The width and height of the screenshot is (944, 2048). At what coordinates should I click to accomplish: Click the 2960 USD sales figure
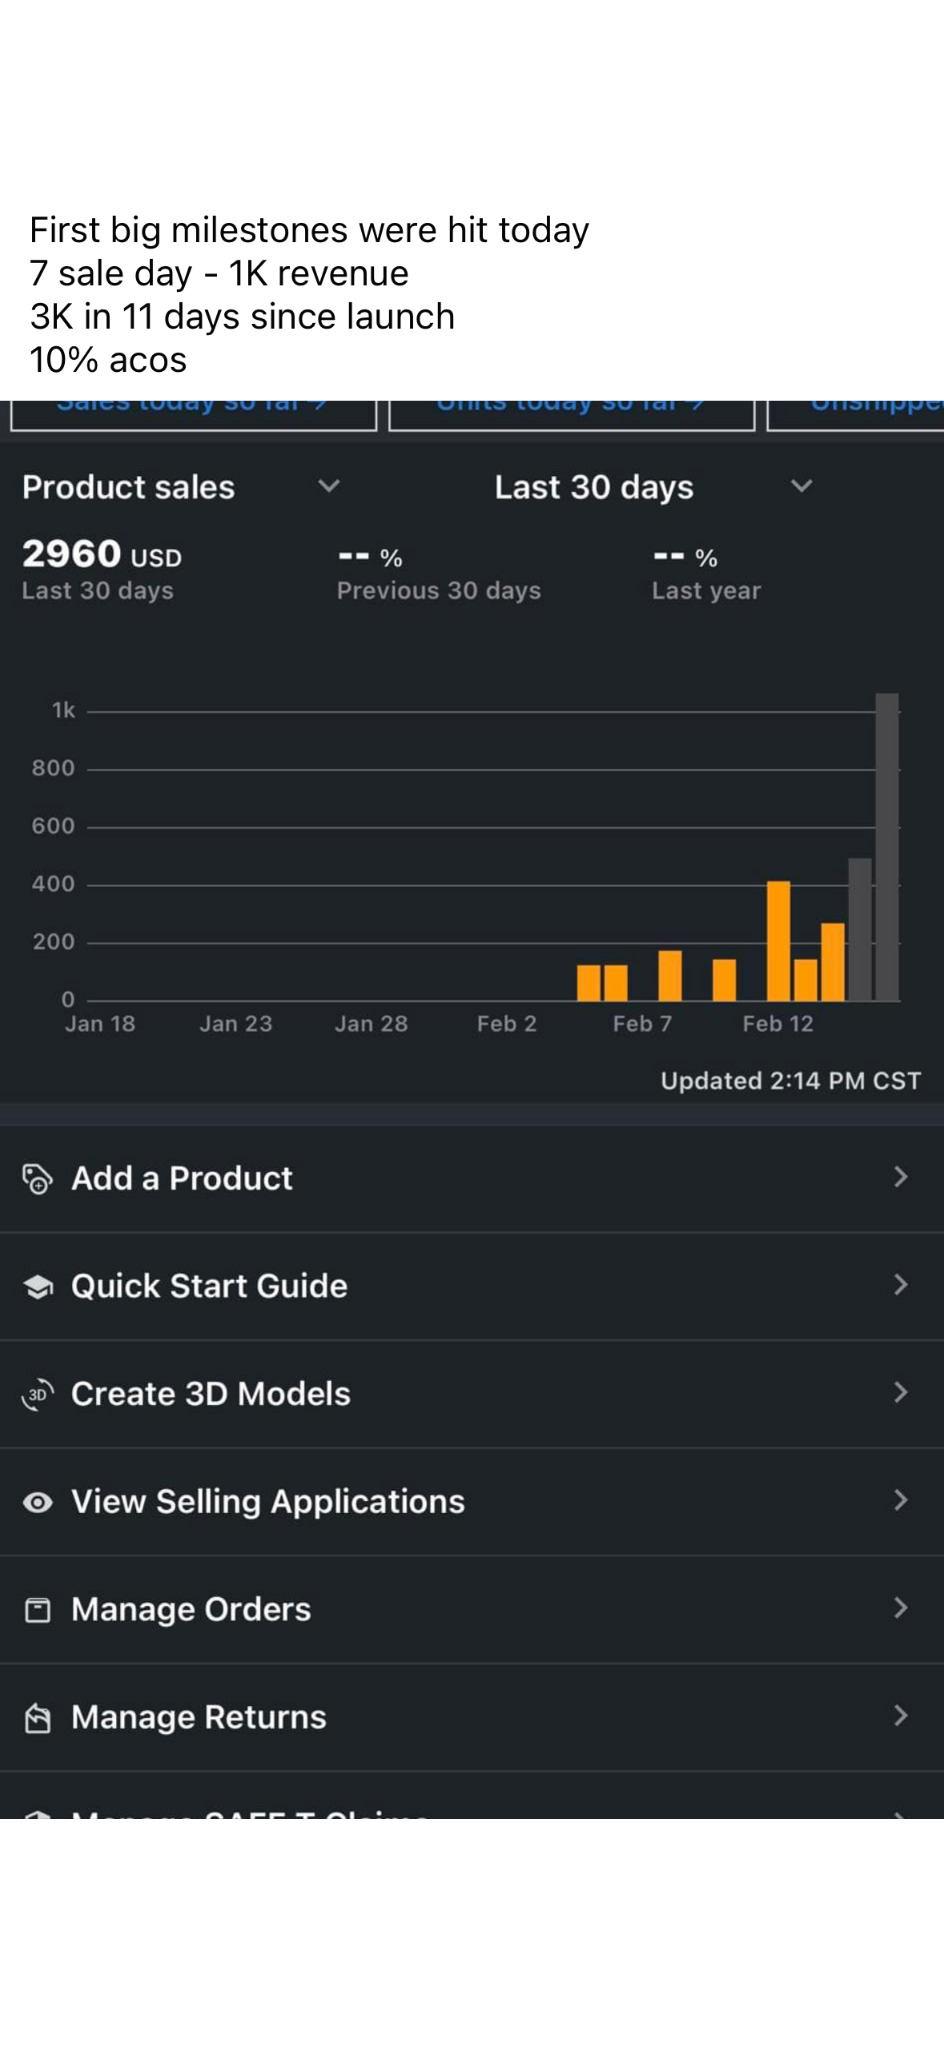coord(102,555)
